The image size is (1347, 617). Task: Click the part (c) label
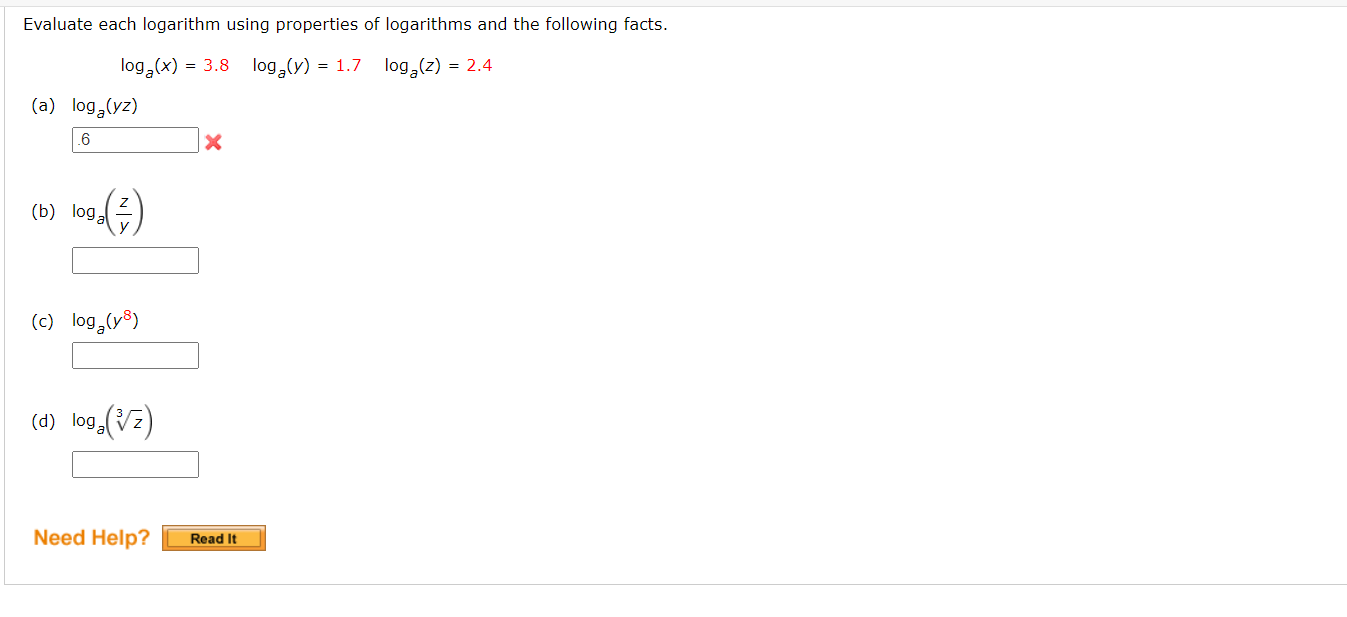click(42, 319)
